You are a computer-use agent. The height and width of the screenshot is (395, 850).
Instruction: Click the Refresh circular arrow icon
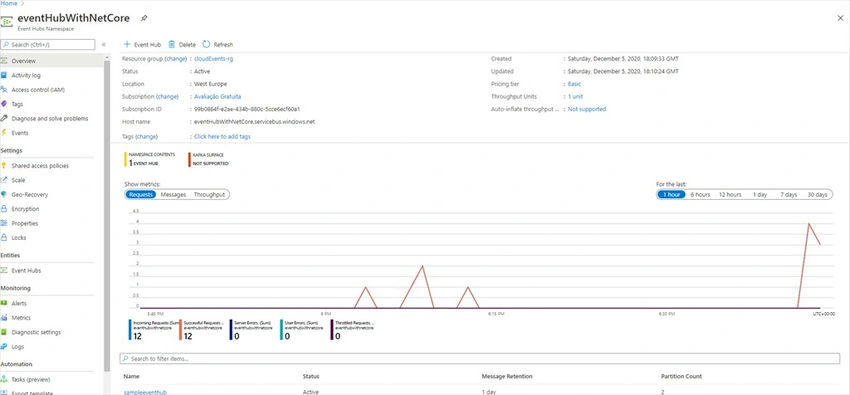(x=206, y=44)
